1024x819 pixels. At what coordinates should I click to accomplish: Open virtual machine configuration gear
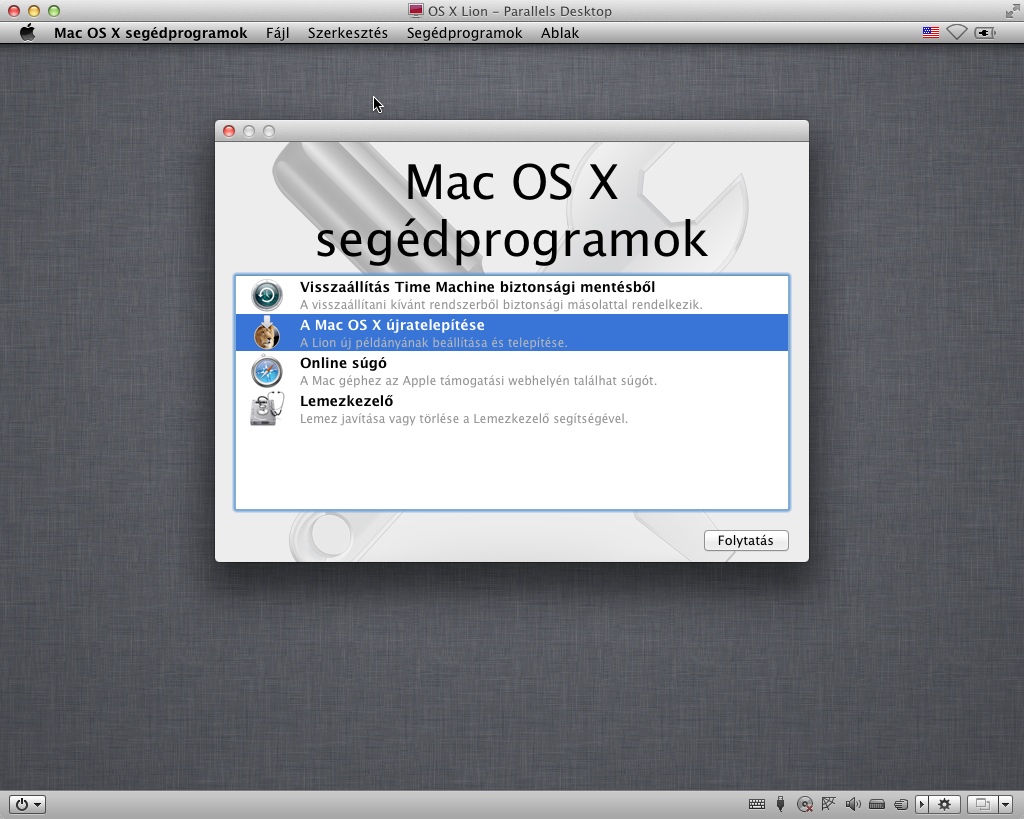(x=944, y=804)
